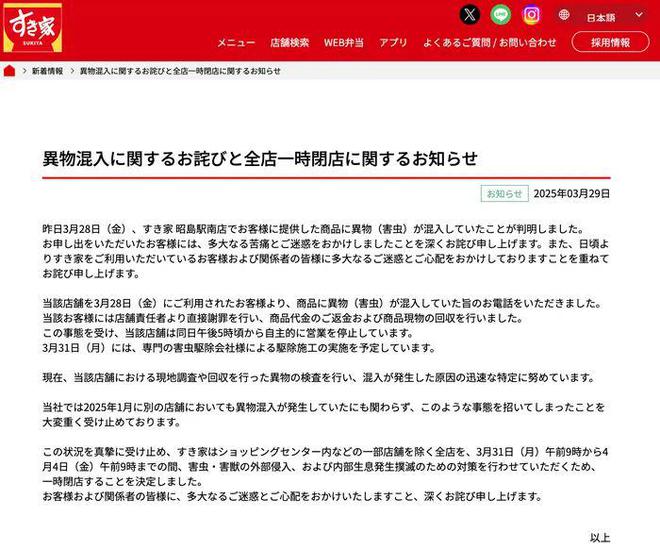Click the first breadcrumb separator arrow
This screenshot has height=549, width=660.
coord(24,71)
